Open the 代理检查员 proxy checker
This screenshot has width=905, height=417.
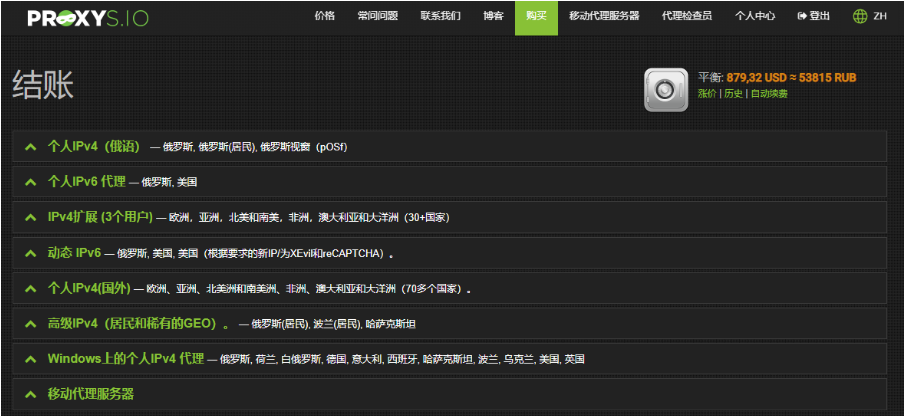[687, 16]
